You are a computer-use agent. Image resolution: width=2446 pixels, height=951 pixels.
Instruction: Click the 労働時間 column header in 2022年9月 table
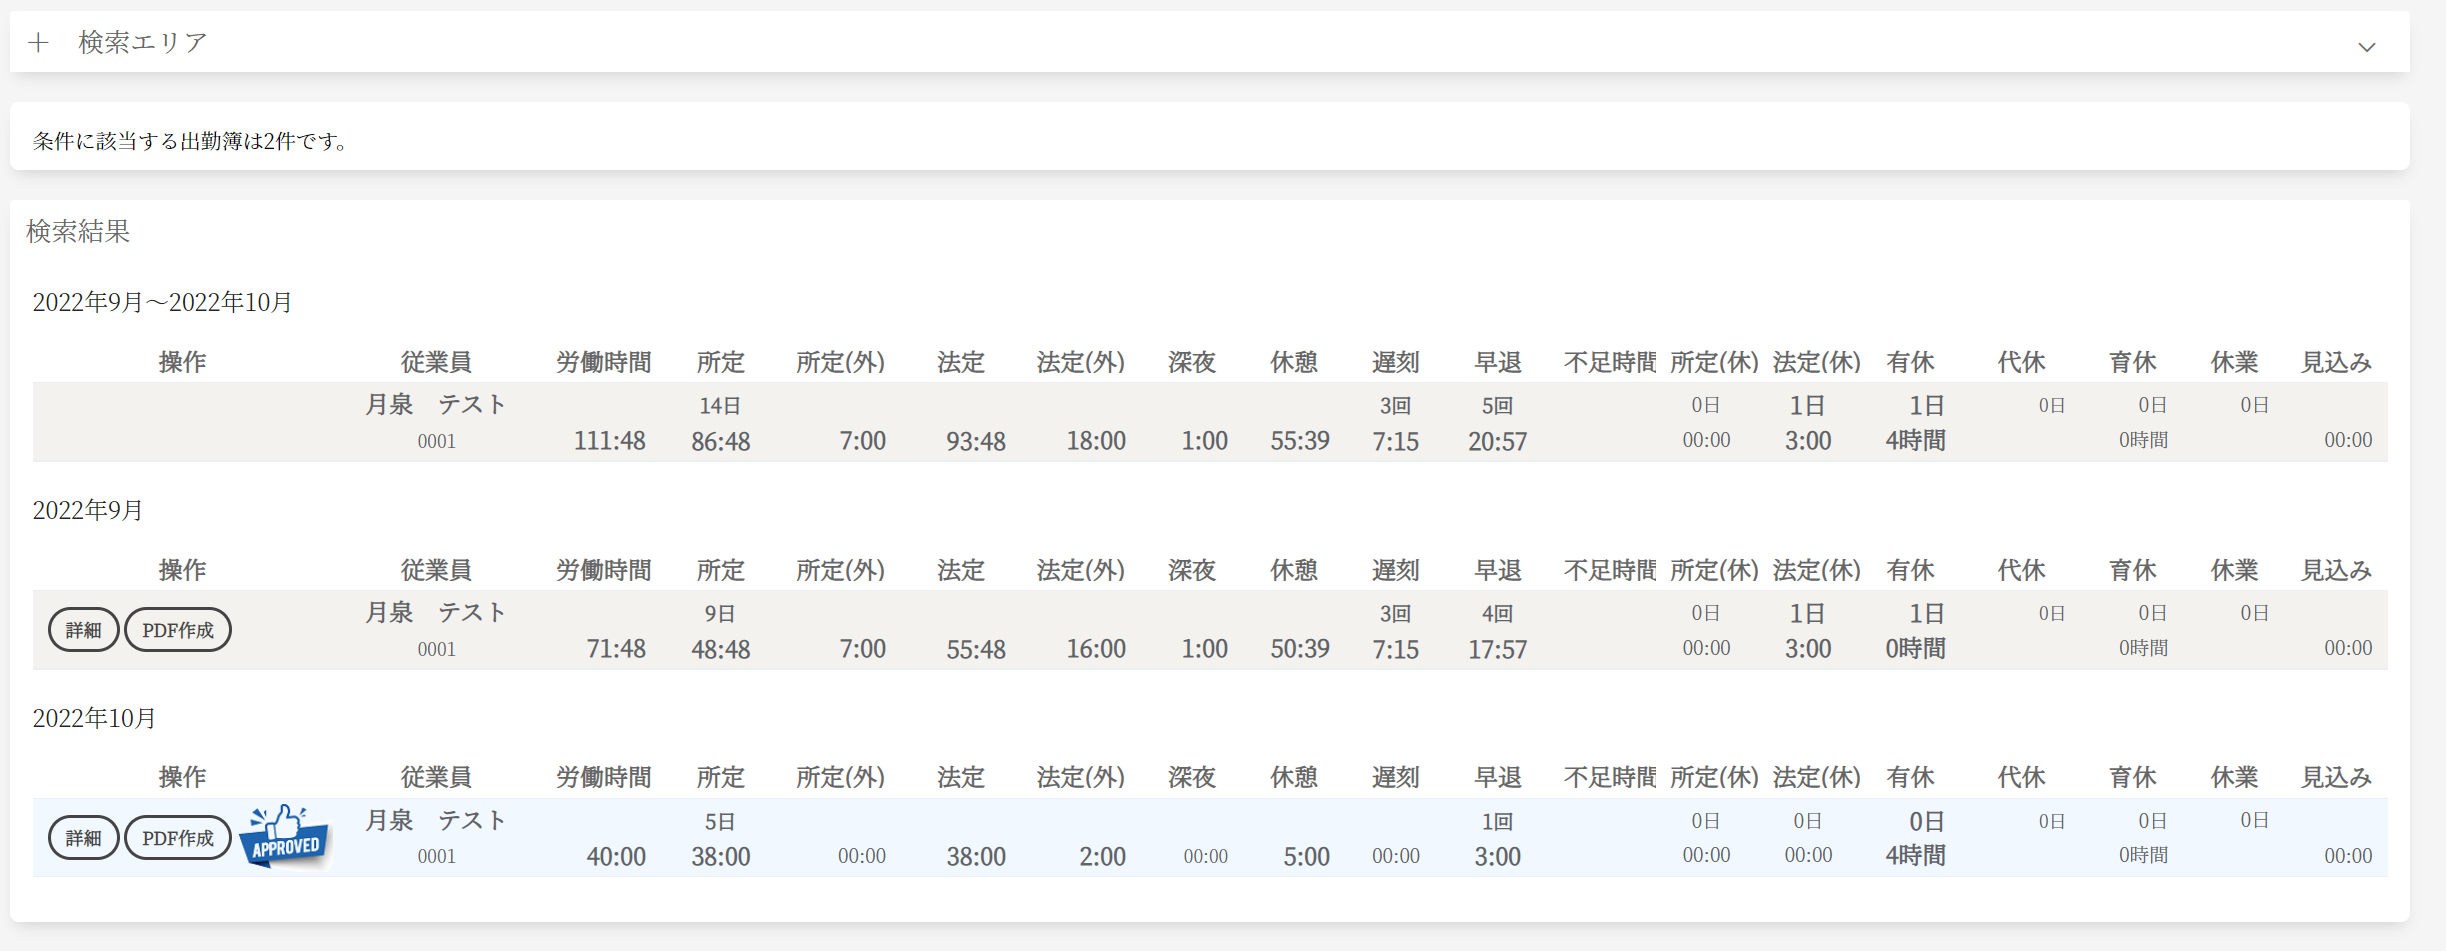(603, 570)
